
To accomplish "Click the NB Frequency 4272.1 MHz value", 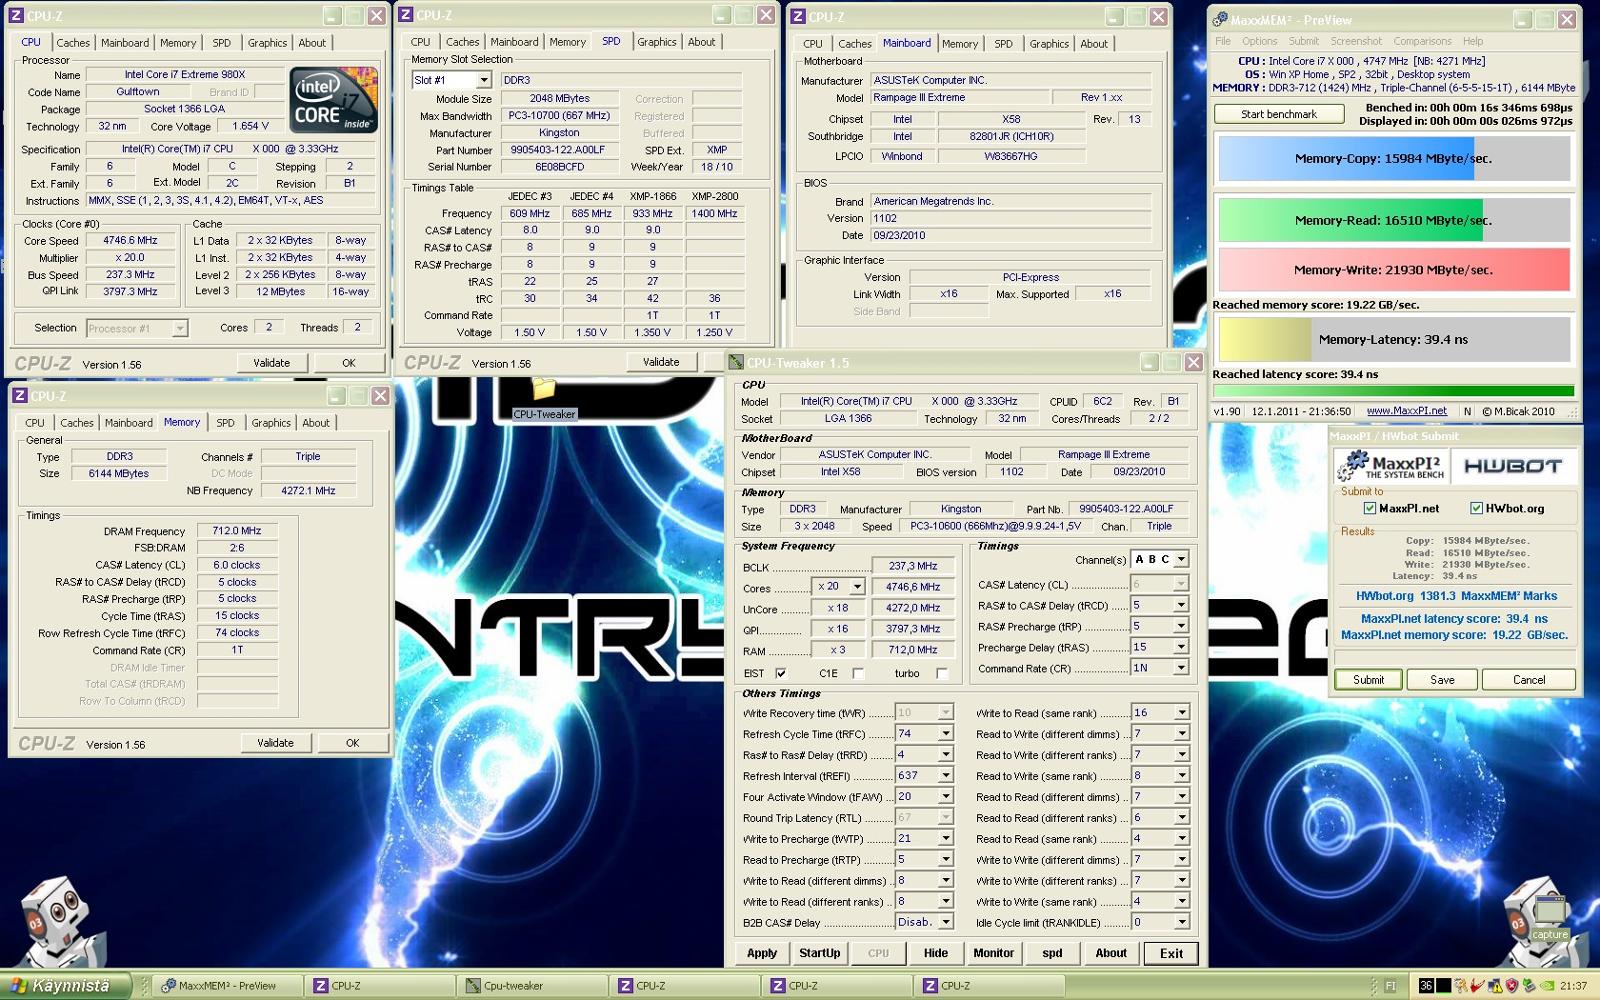I will pyautogui.click(x=308, y=491).
